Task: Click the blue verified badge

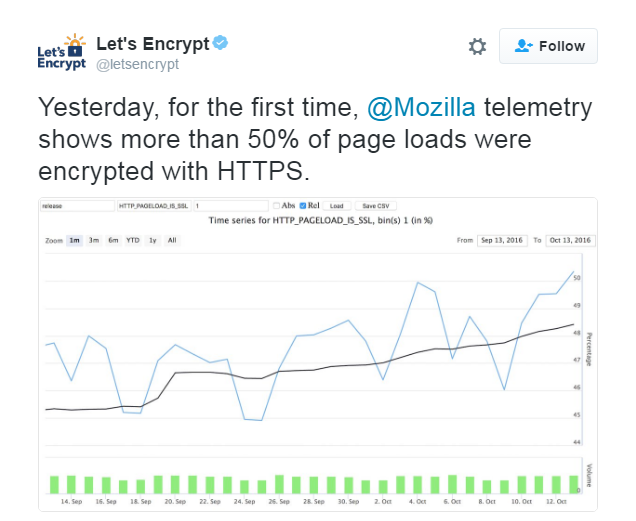Action: [x=221, y=43]
